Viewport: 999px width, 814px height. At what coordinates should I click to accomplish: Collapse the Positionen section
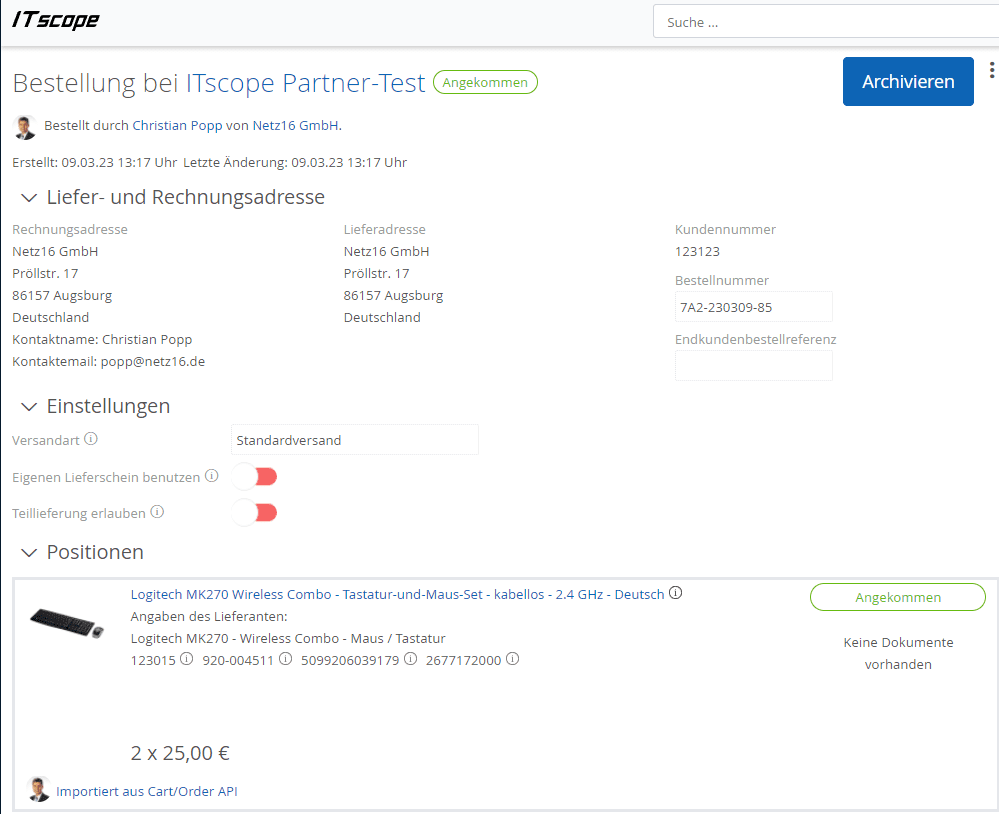pos(28,553)
